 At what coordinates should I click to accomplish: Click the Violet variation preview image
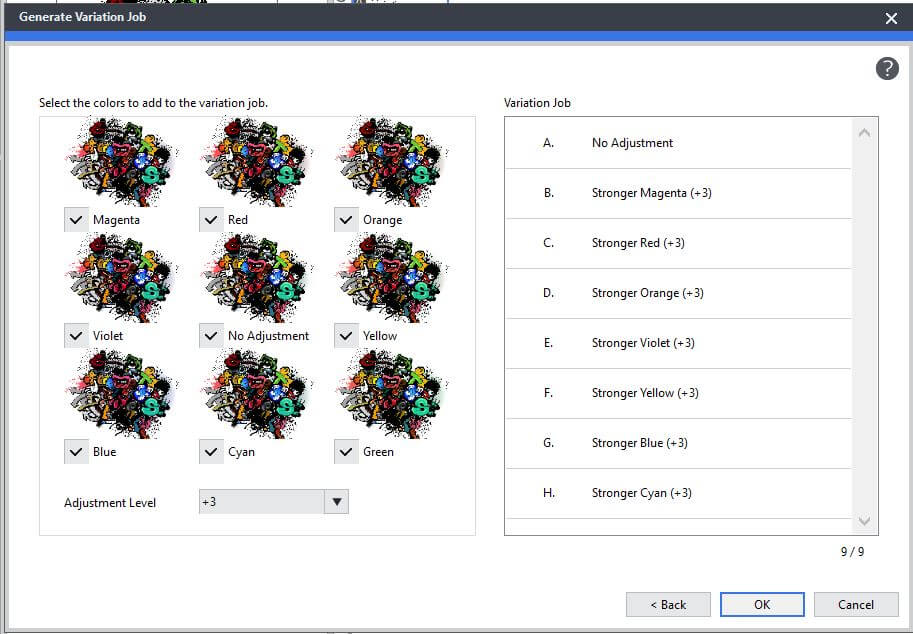pos(122,278)
